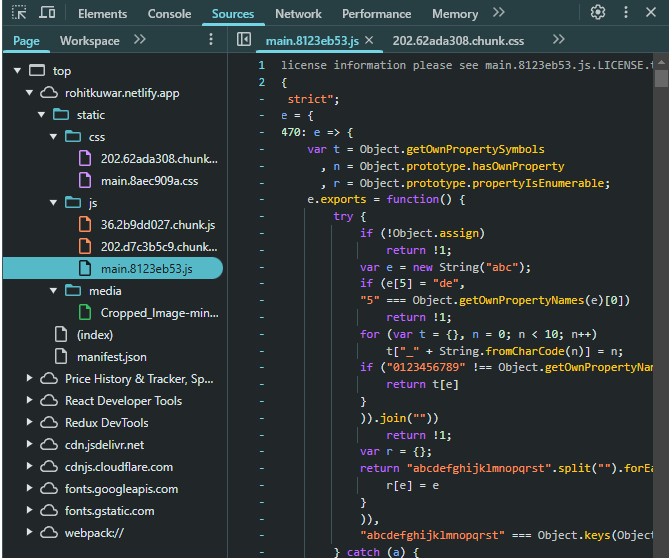The width and height of the screenshot is (669, 558).
Task: Toggle the device toolbar icon
Action: click(48, 14)
